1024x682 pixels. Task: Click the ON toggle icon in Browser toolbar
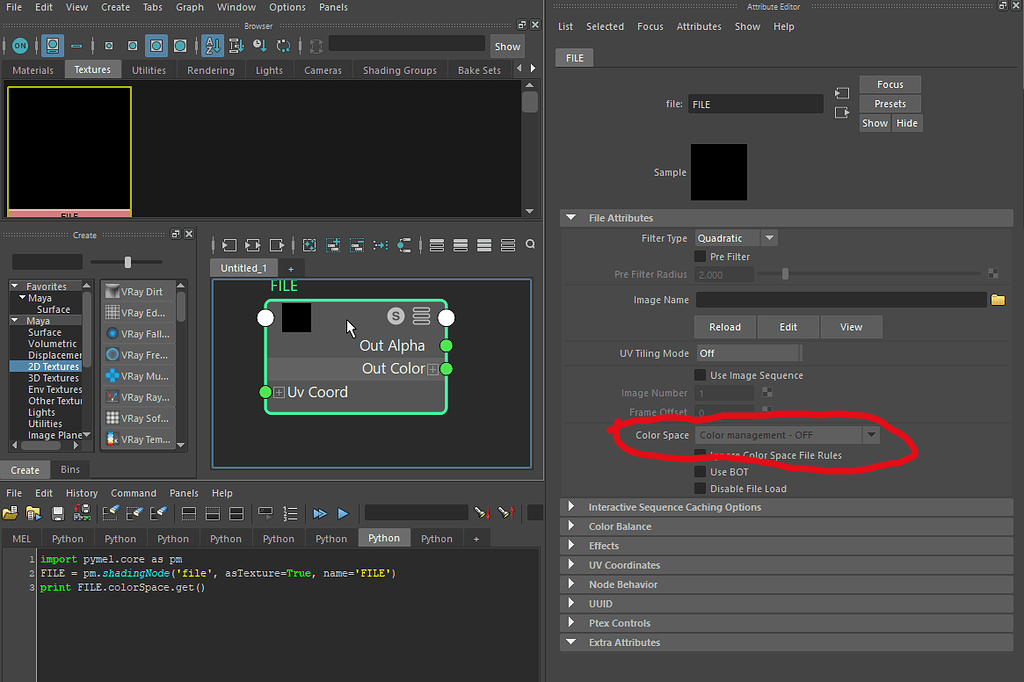tap(20, 46)
